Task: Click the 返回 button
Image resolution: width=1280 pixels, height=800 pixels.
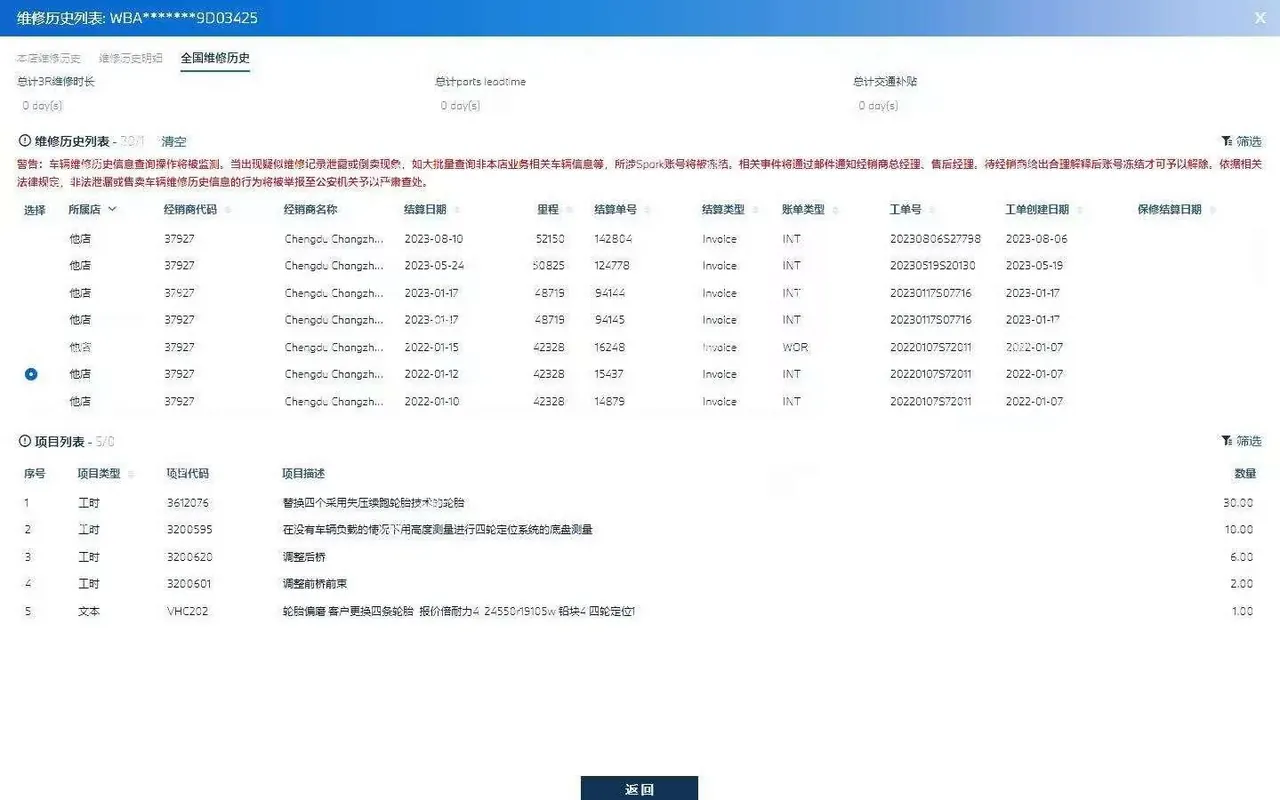Action: tap(639, 788)
